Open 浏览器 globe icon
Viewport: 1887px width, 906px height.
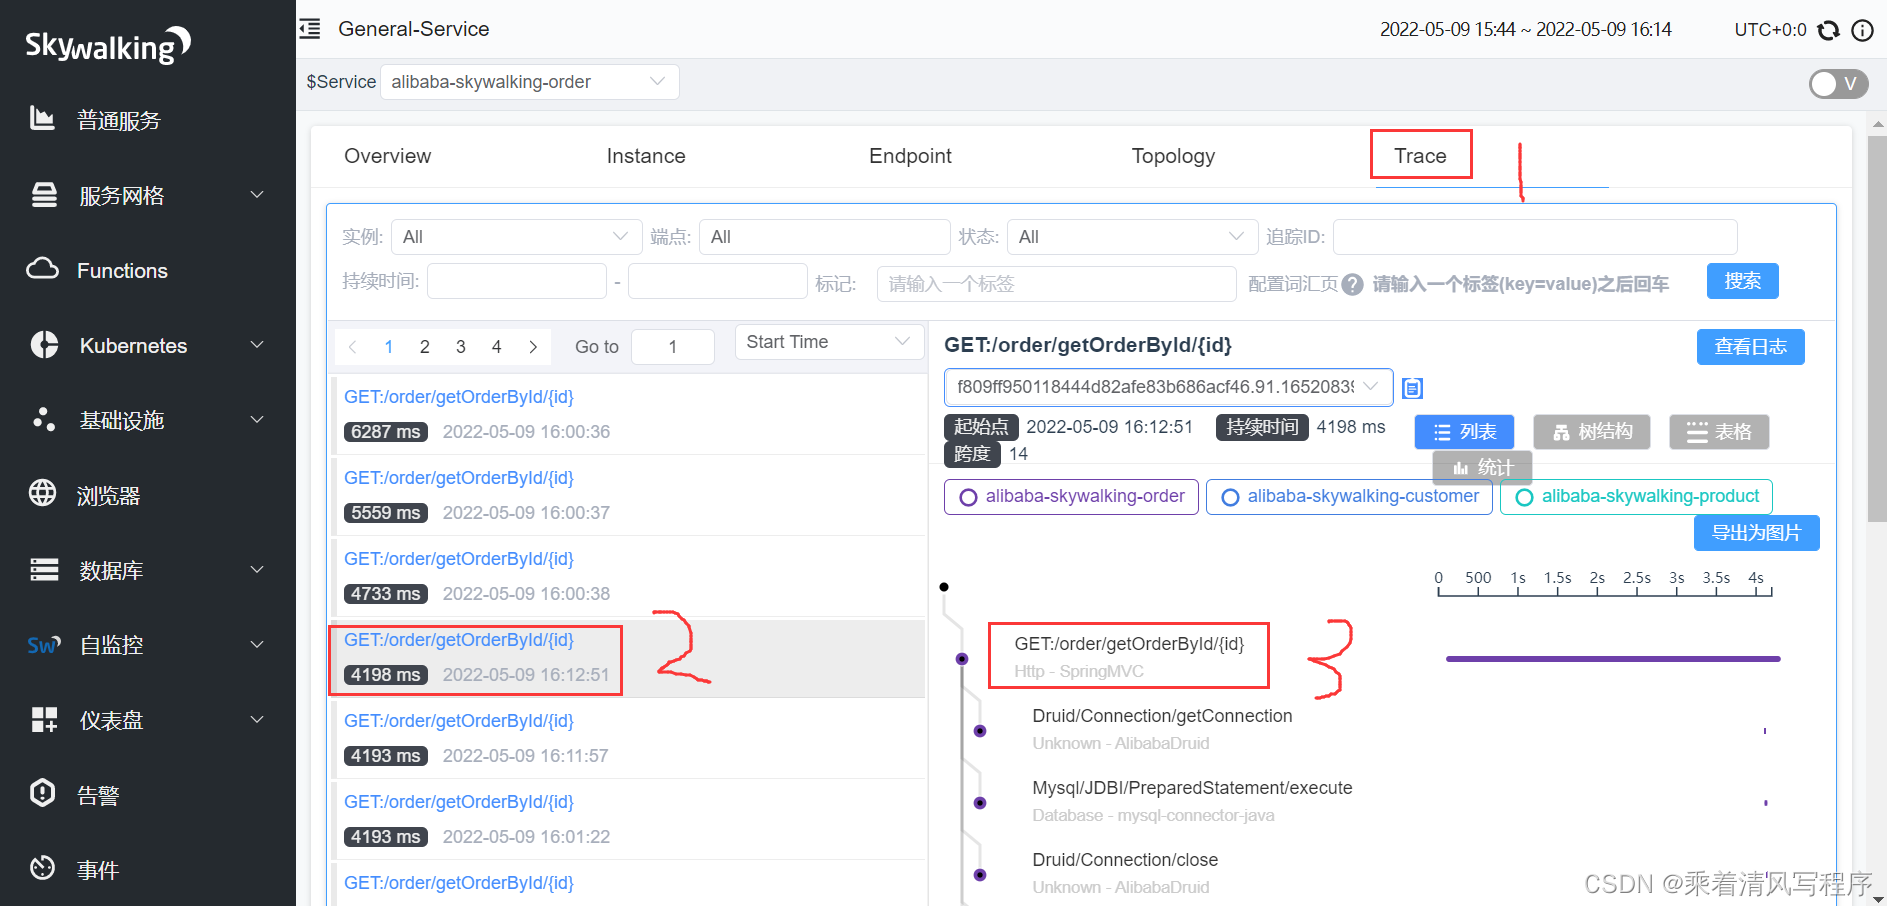pyautogui.click(x=42, y=493)
